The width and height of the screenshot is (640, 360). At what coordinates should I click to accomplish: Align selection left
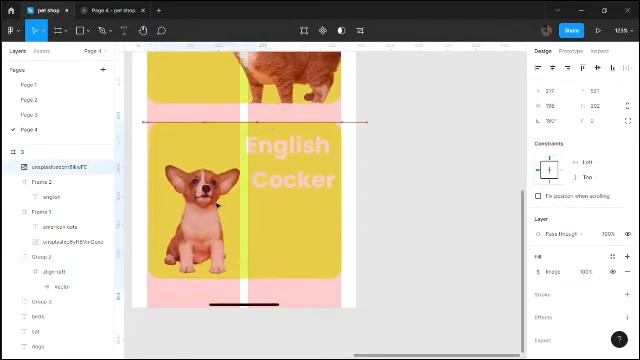pos(538,68)
